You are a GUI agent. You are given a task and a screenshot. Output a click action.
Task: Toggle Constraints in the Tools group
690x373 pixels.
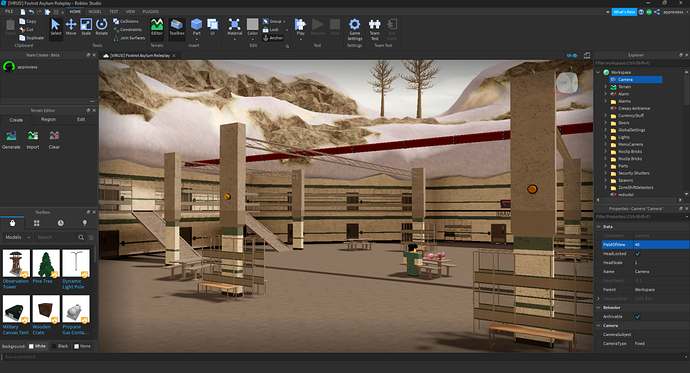pyautogui.click(x=127, y=29)
